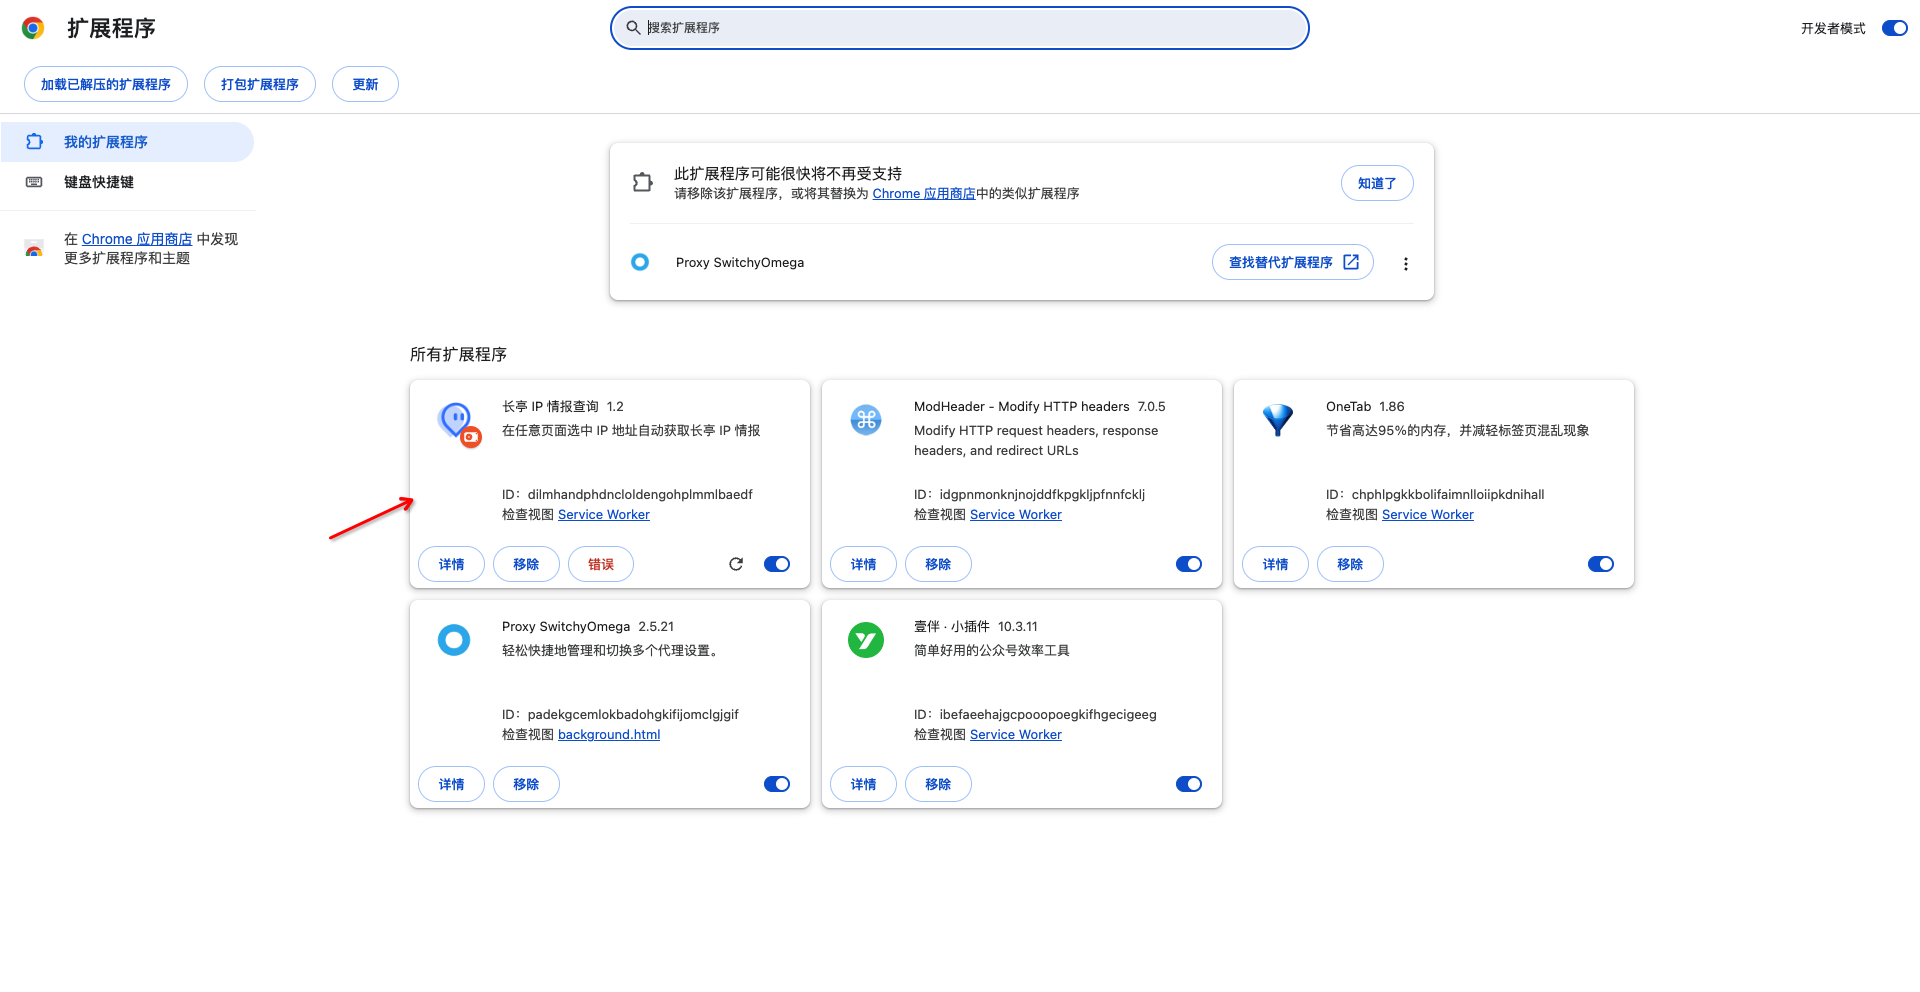Open background.html inspect view link
The width and height of the screenshot is (1920, 992).
click(609, 735)
